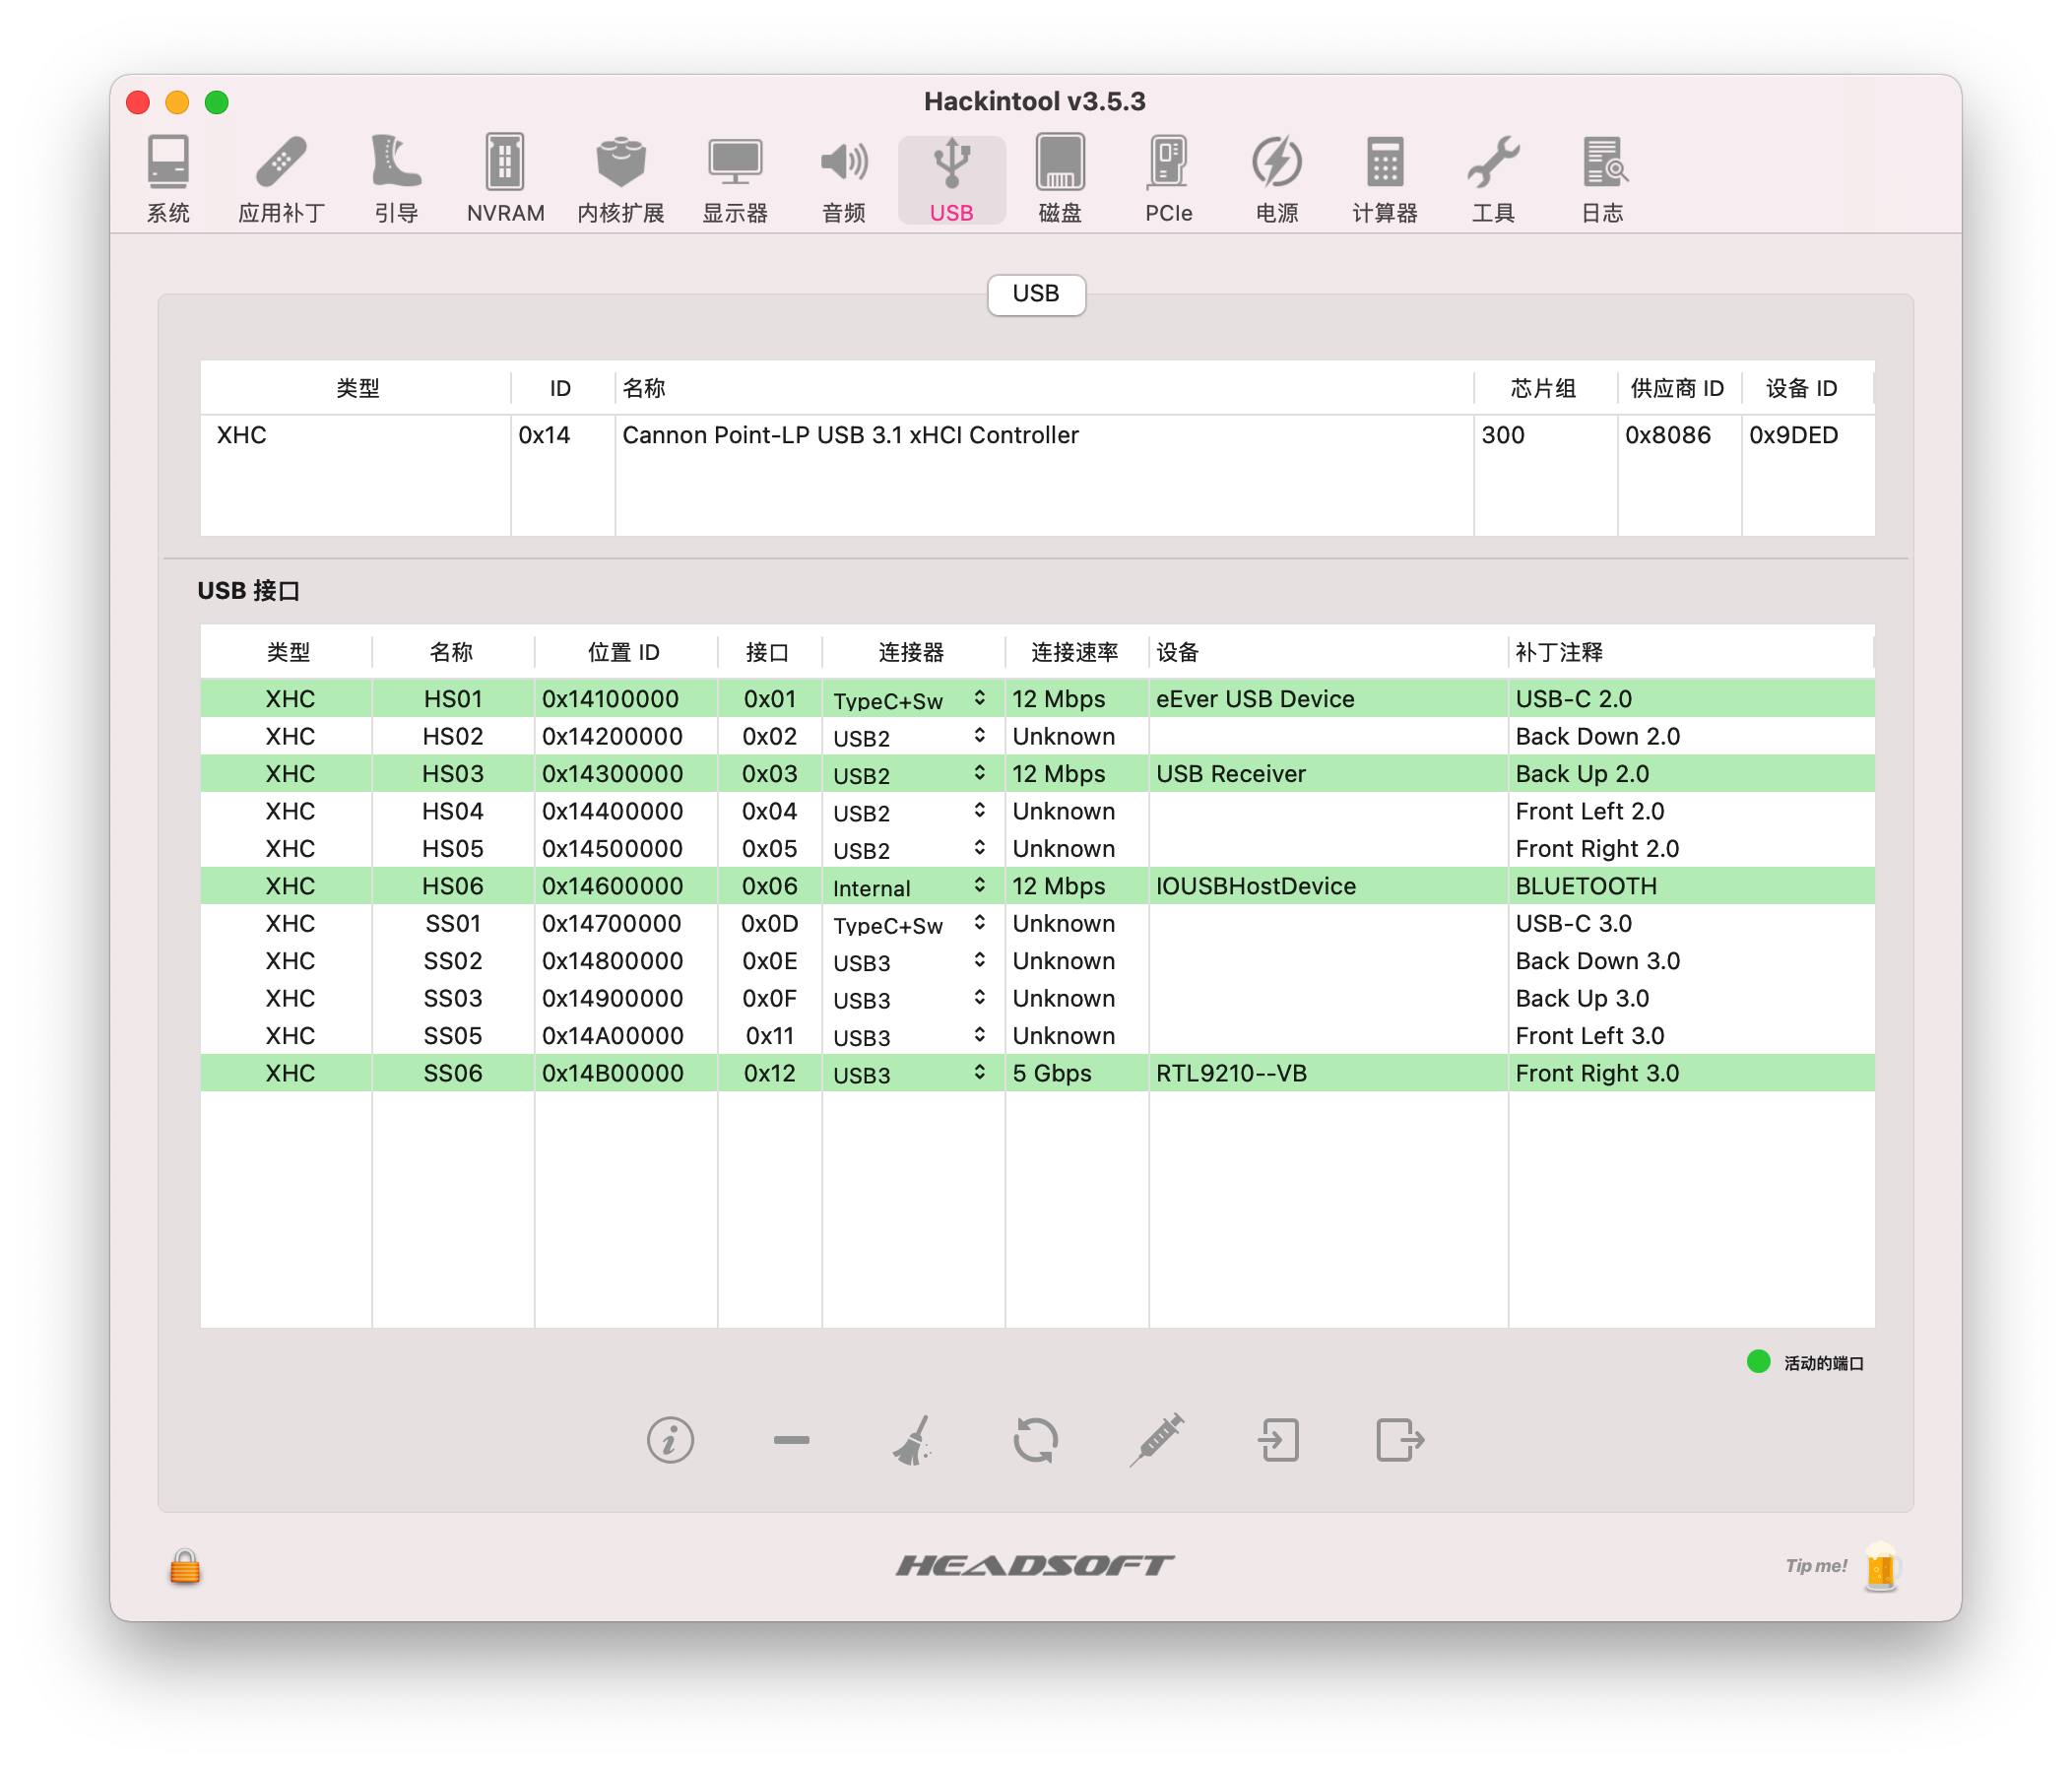
Task: Open the 音频 audio toolbar tab
Action: [843, 179]
